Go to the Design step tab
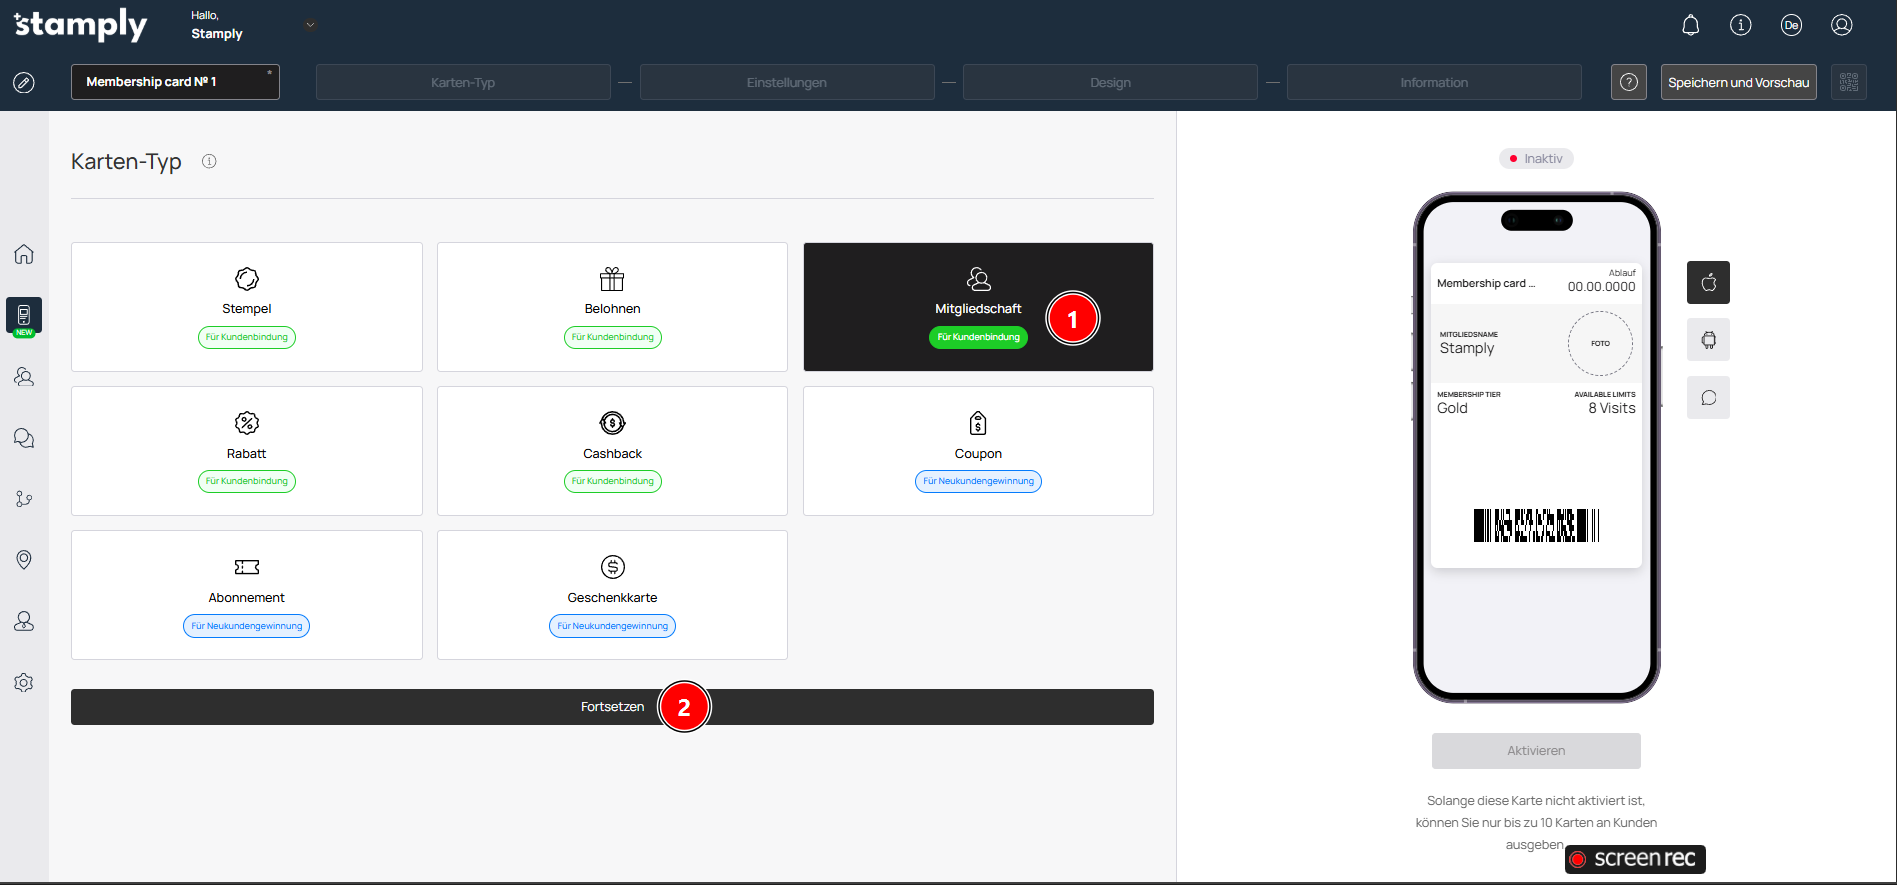1897x885 pixels. (1110, 82)
